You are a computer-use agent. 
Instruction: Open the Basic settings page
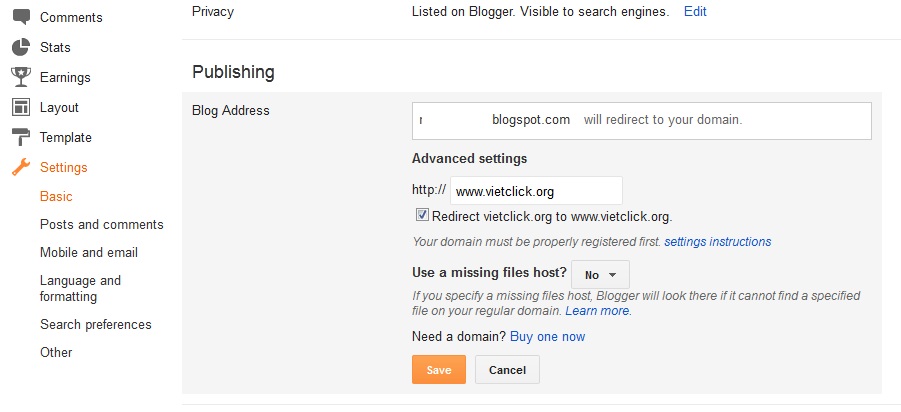pos(56,197)
